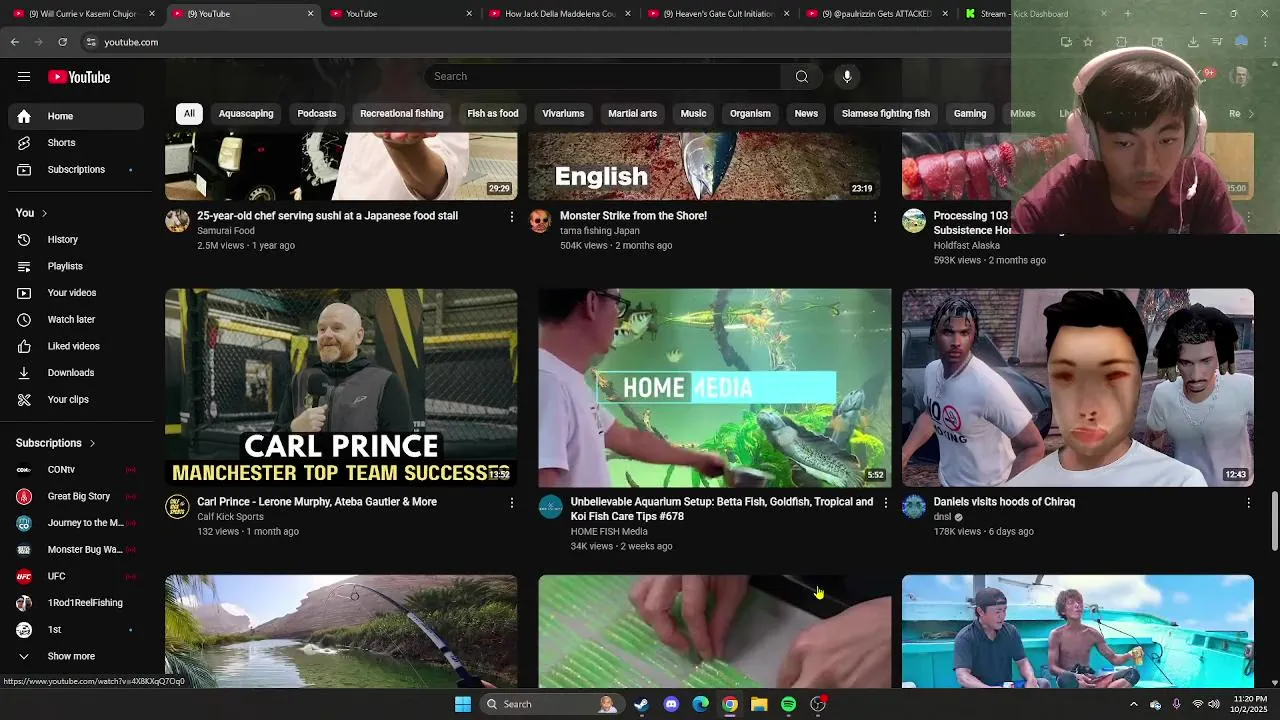Open Daniels visits hoods of Chiraq title
The image size is (1280, 720).
[1004, 502]
